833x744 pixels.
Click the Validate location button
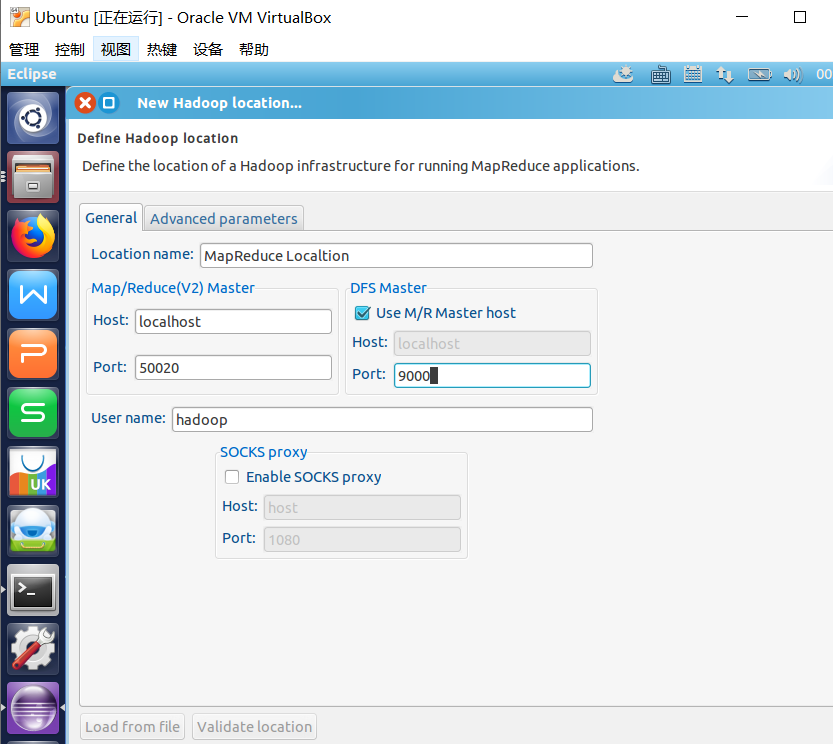[x=254, y=726]
